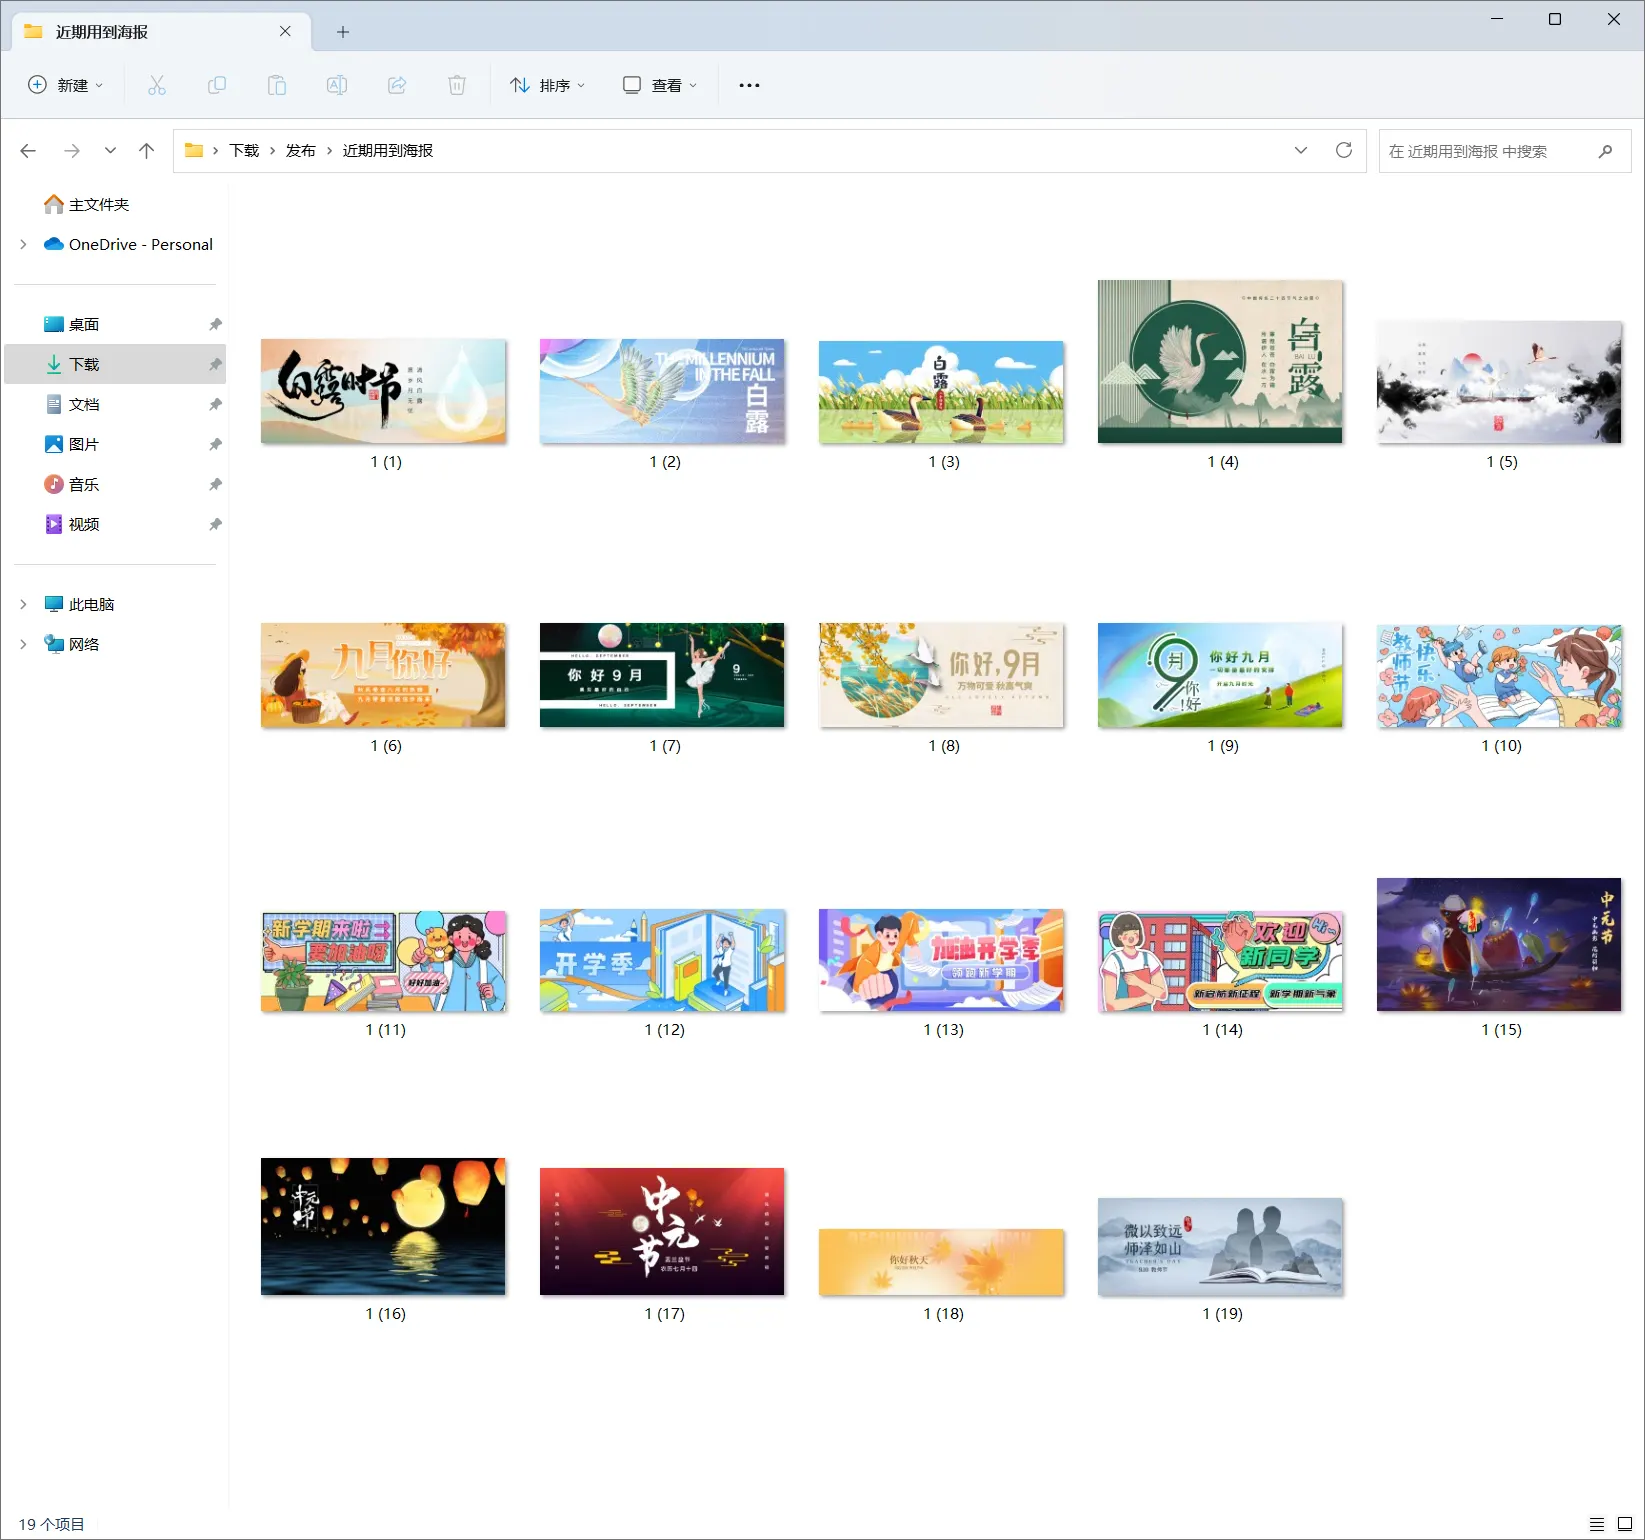Click file name label 1 (18)
The height and width of the screenshot is (1540, 1645).
(944, 1314)
